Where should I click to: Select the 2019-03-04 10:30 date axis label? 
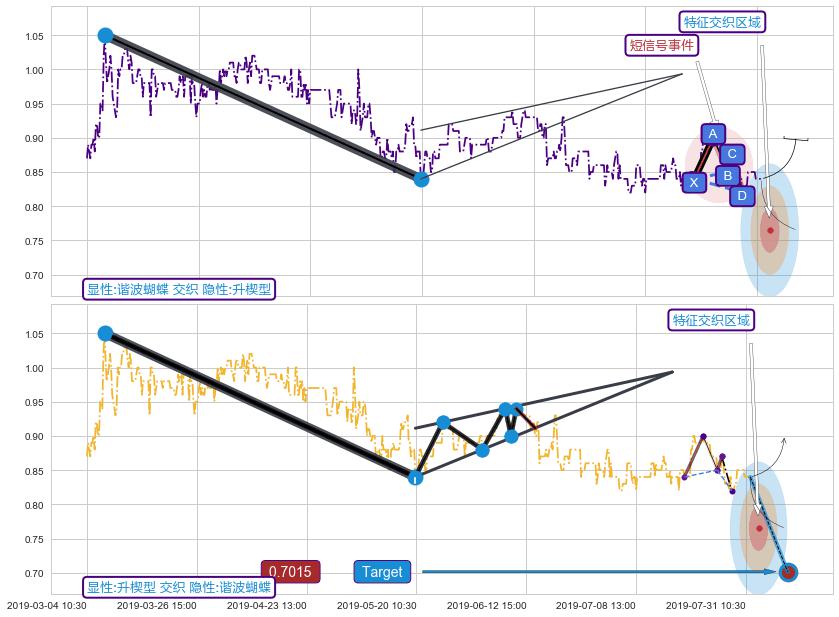(x=46, y=605)
